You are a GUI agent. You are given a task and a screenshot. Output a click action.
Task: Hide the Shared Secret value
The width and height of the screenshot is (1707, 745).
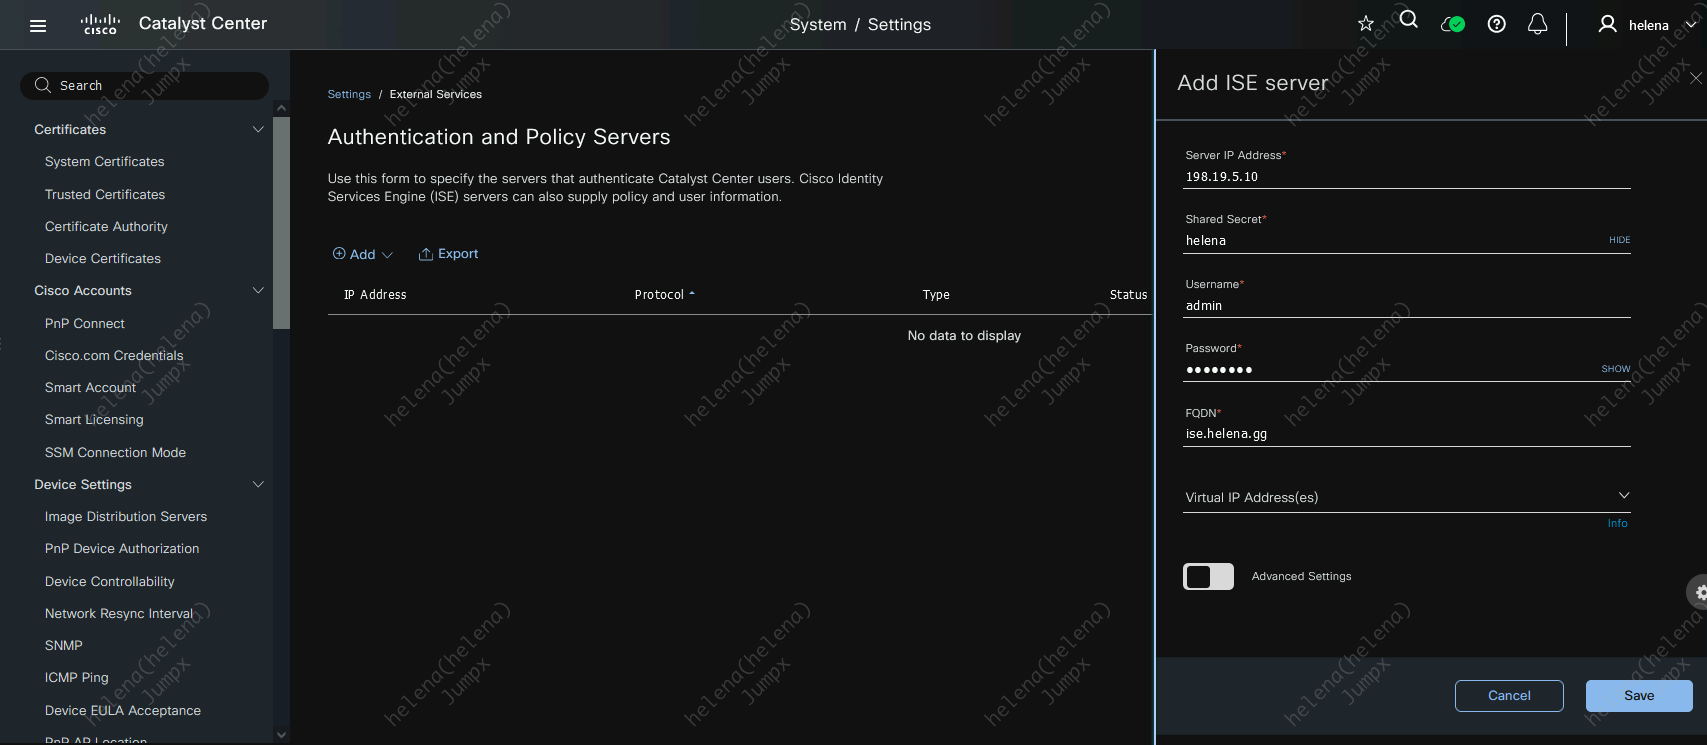[x=1619, y=240]
